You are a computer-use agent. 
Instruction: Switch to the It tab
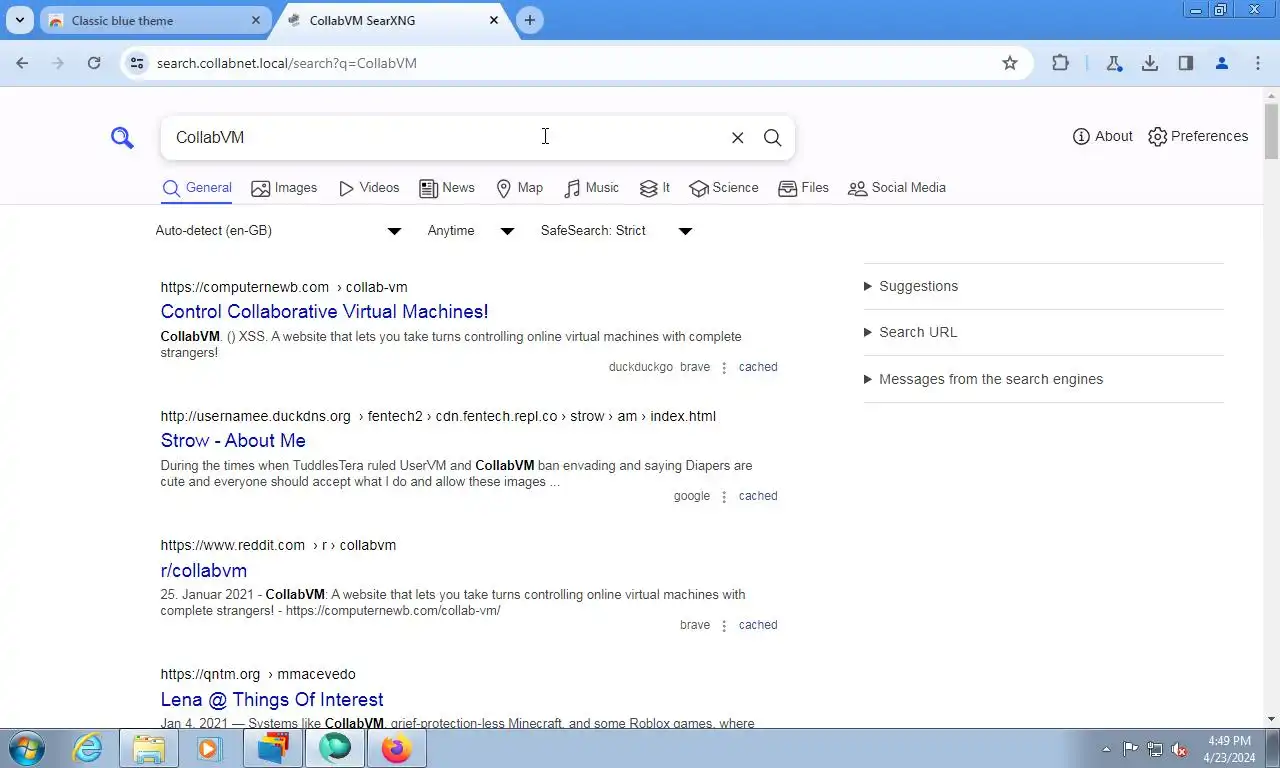(655, 188)
